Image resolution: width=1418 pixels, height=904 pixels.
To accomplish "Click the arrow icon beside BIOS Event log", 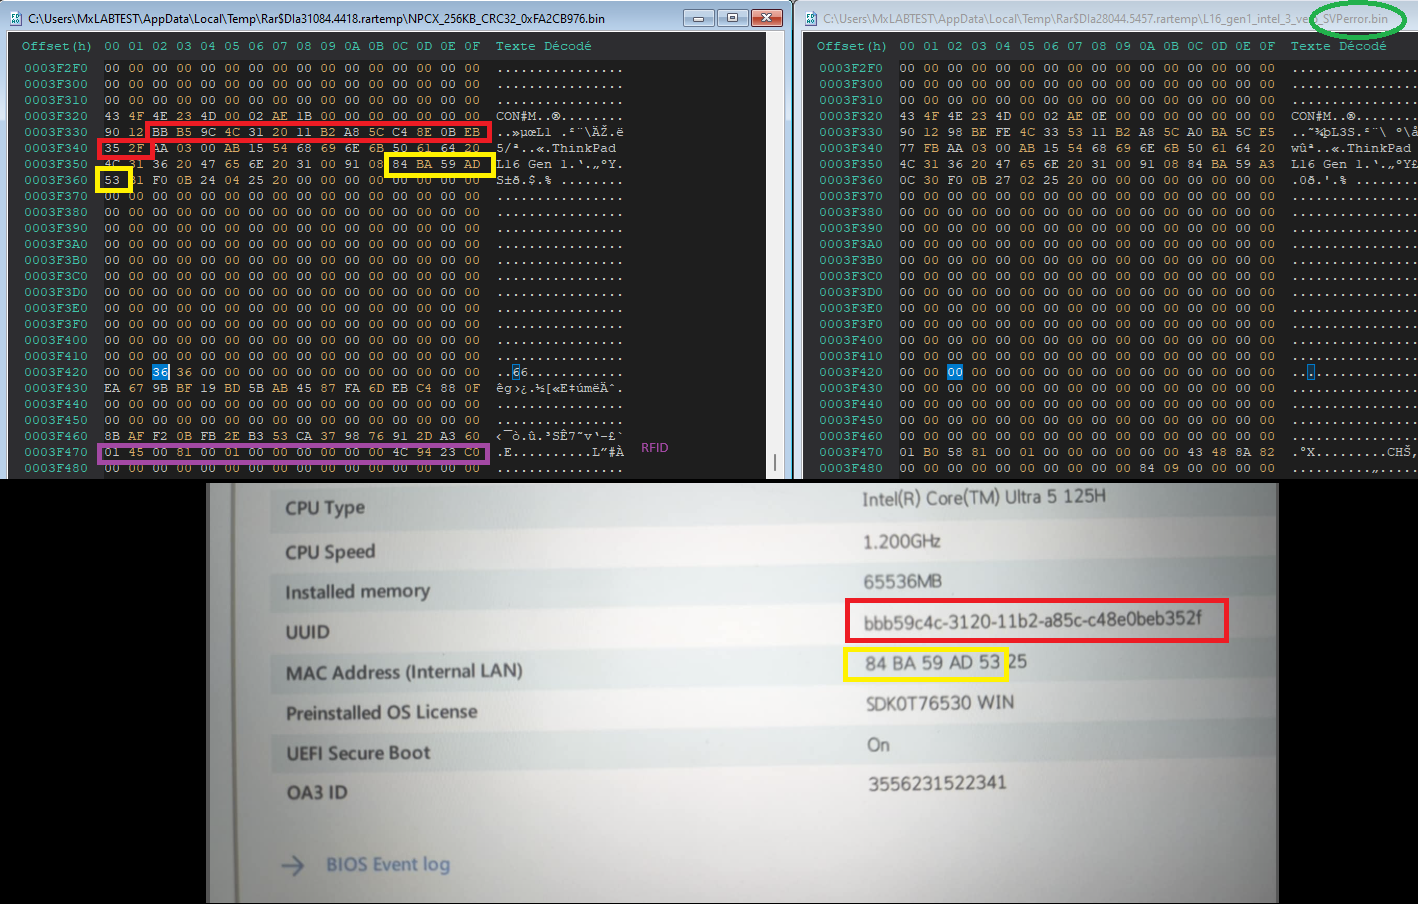I will tap(293, 865).
